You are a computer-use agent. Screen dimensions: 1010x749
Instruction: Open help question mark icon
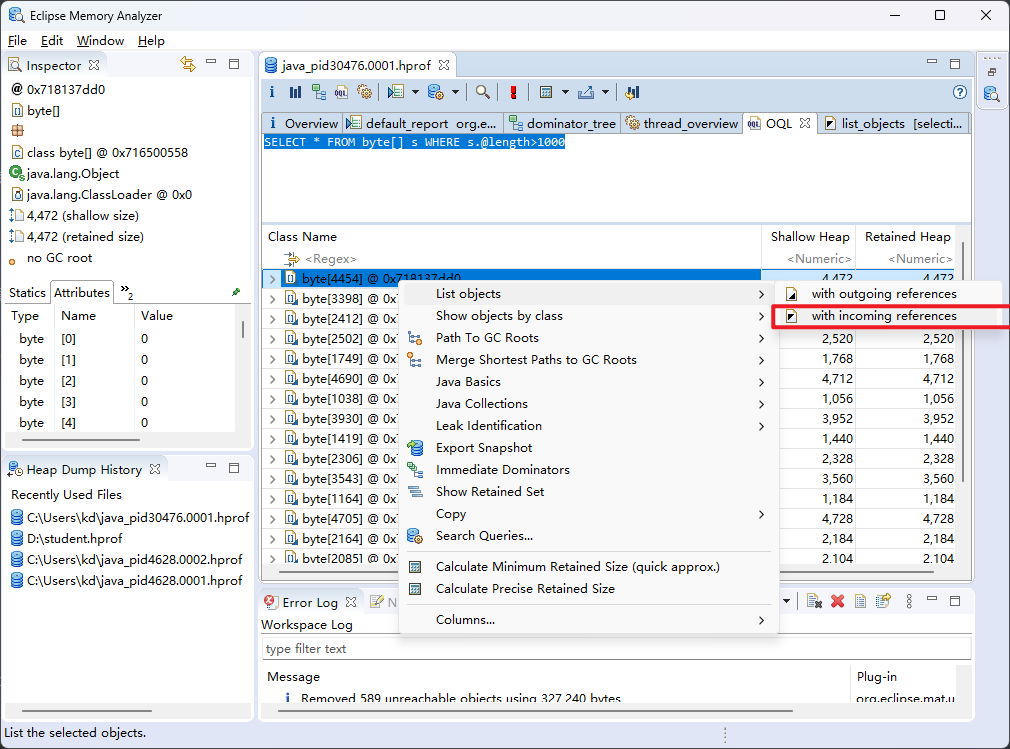pos(960,92)
